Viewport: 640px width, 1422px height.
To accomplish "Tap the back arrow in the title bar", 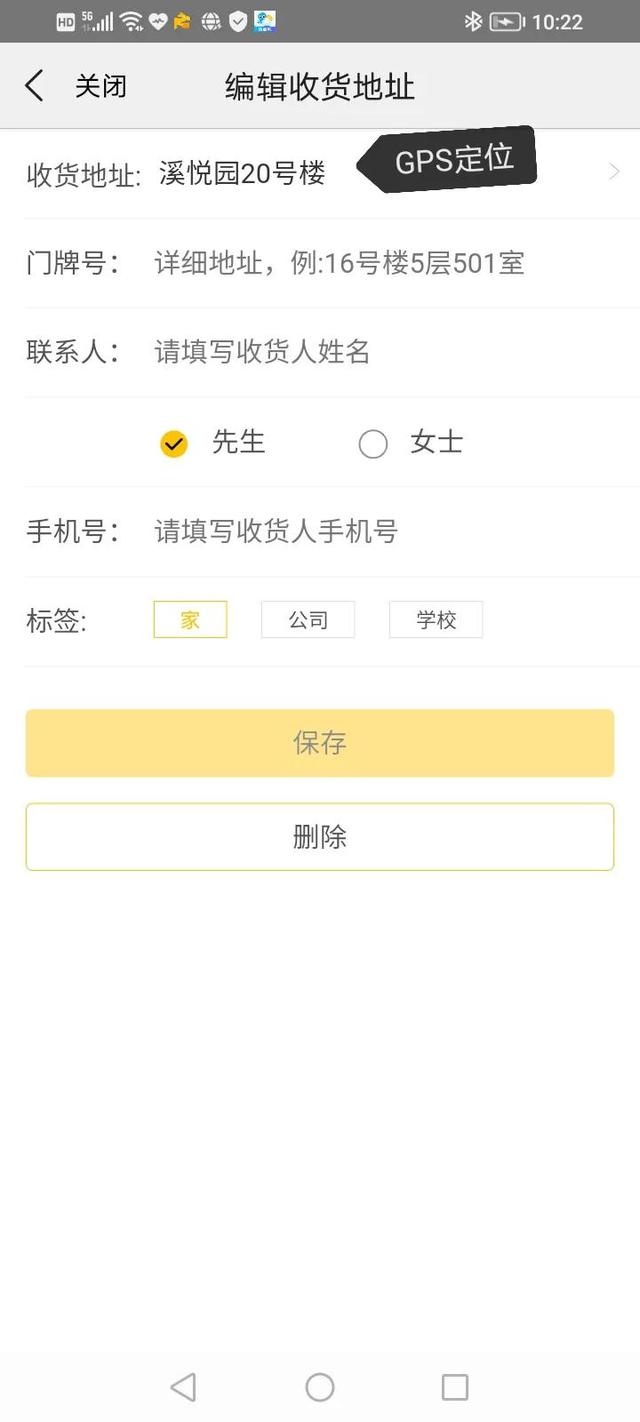I will click(35, 85).
